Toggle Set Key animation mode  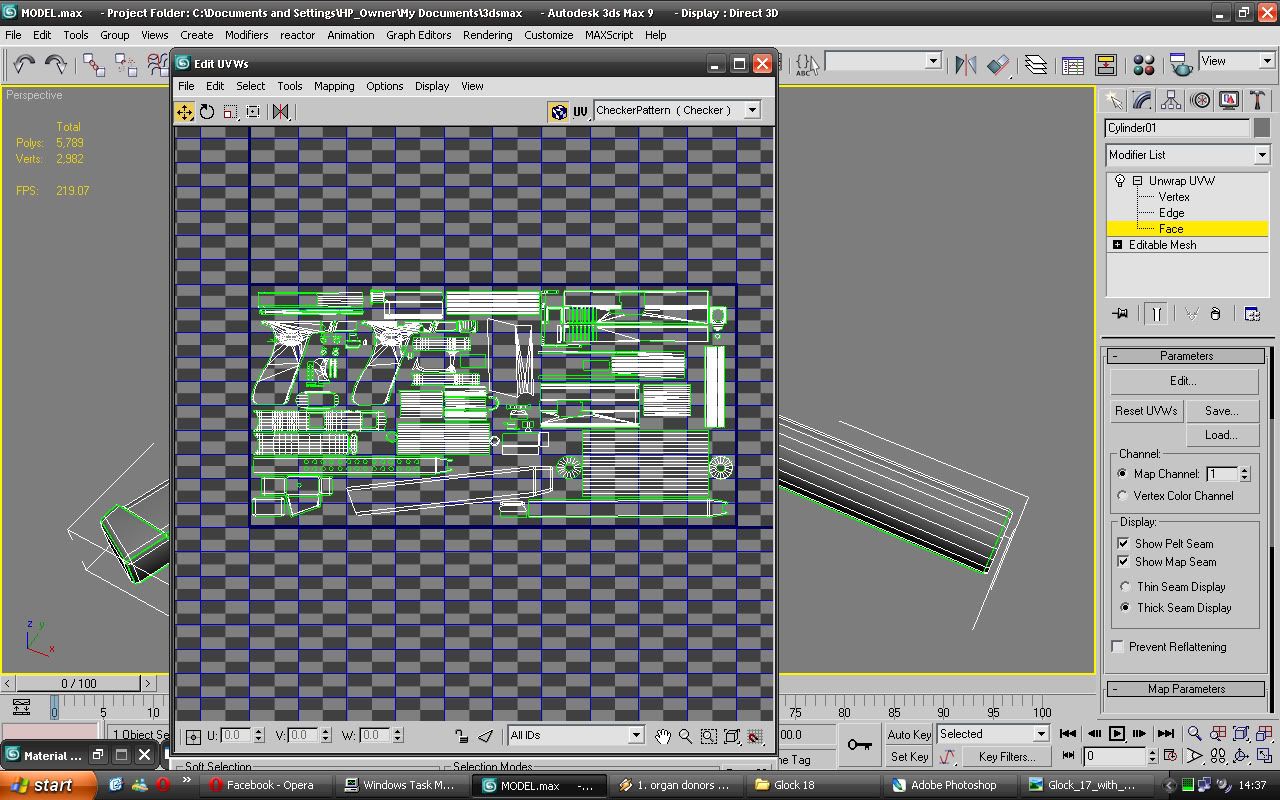point(909,757)
